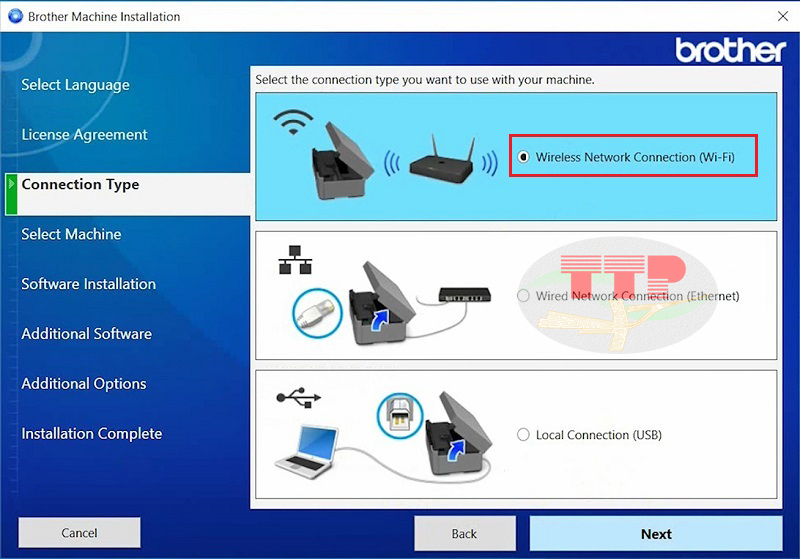
Task: Select Wired Network Connection (Ethernet) radio button
Action: click(523, 296)
